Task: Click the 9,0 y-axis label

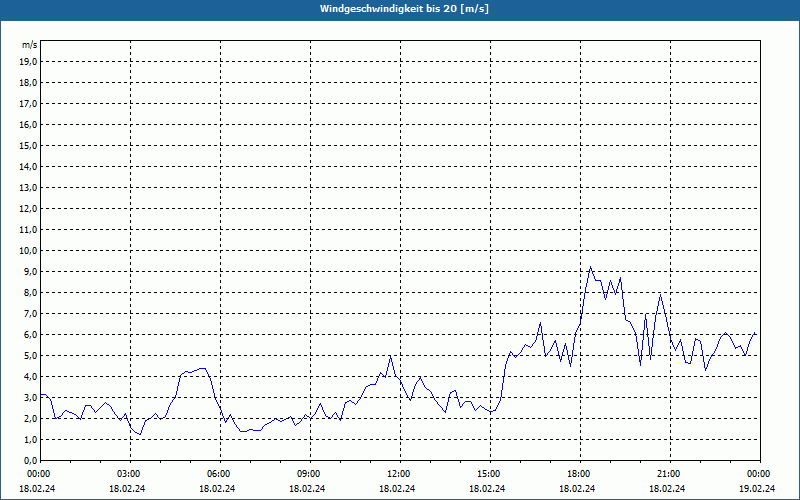Action: click(30, 271)
